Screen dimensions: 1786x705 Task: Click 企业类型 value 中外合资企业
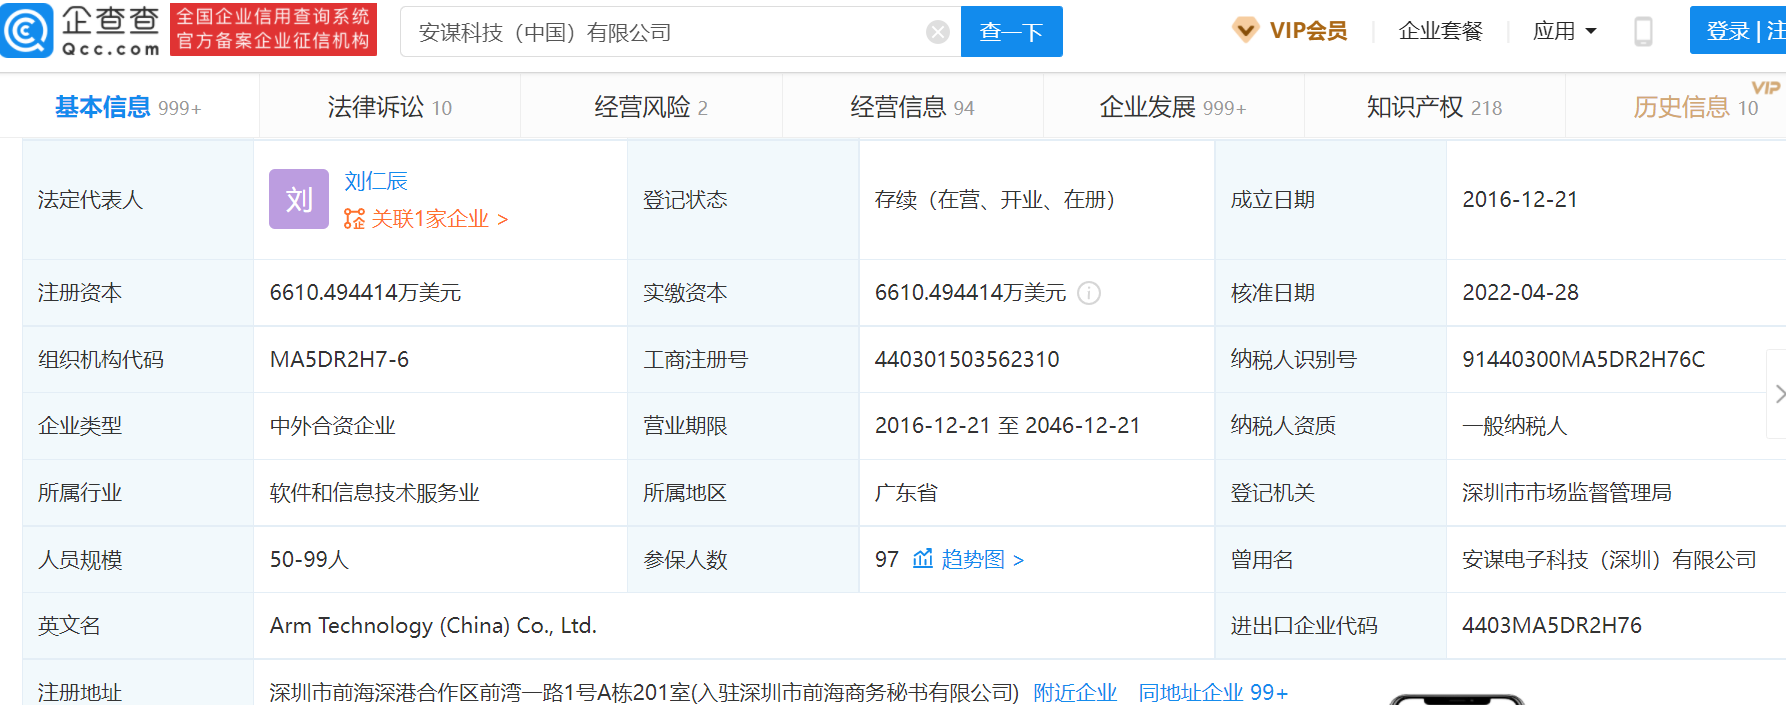click(x=332, y=426)
